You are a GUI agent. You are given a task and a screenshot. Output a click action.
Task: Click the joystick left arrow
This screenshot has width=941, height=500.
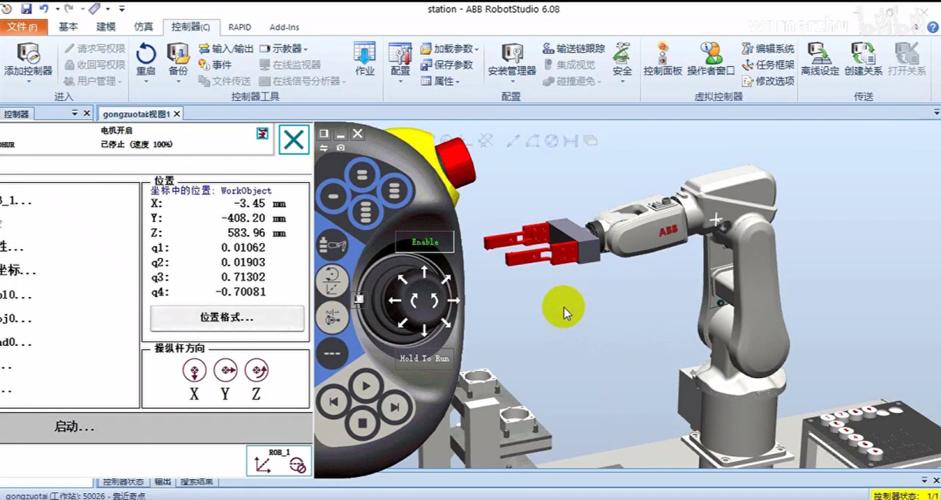[x=395, y=300]
